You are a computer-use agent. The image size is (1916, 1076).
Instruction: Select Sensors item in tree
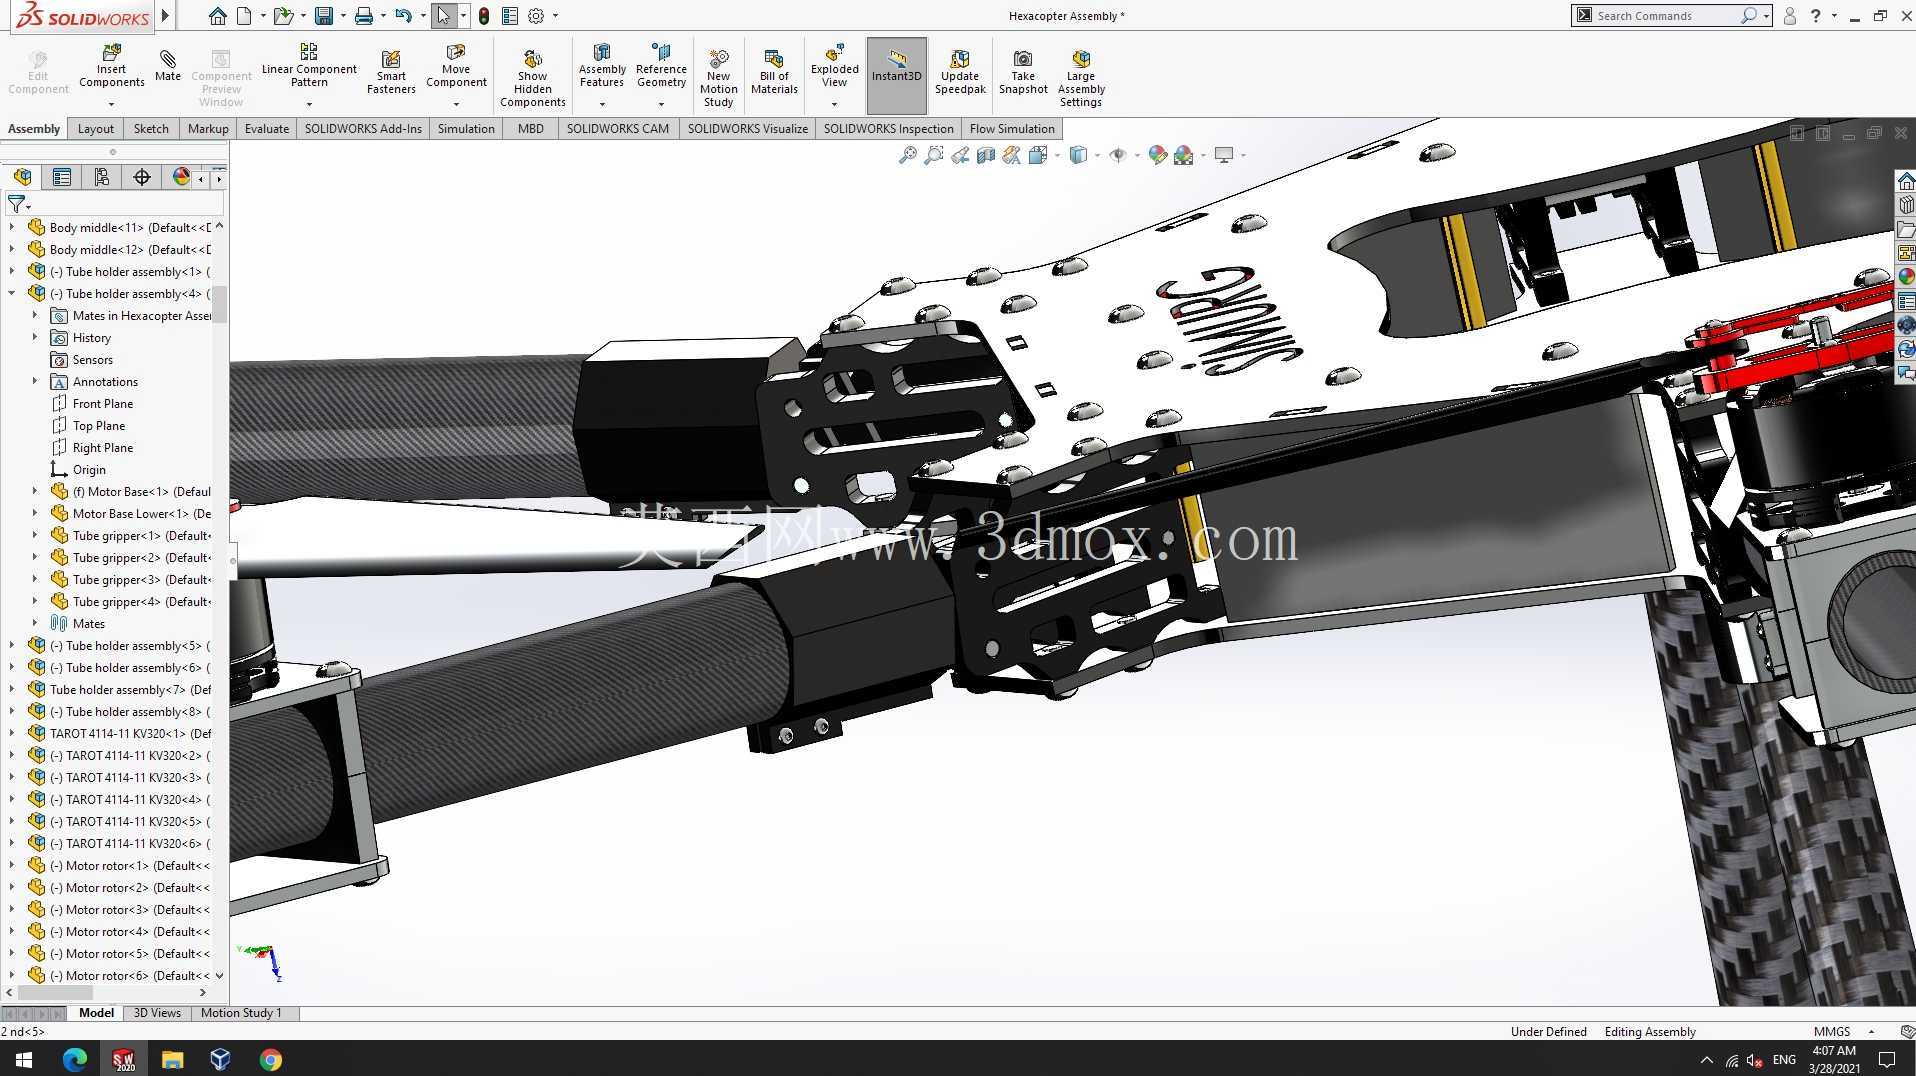click(92, 359)
